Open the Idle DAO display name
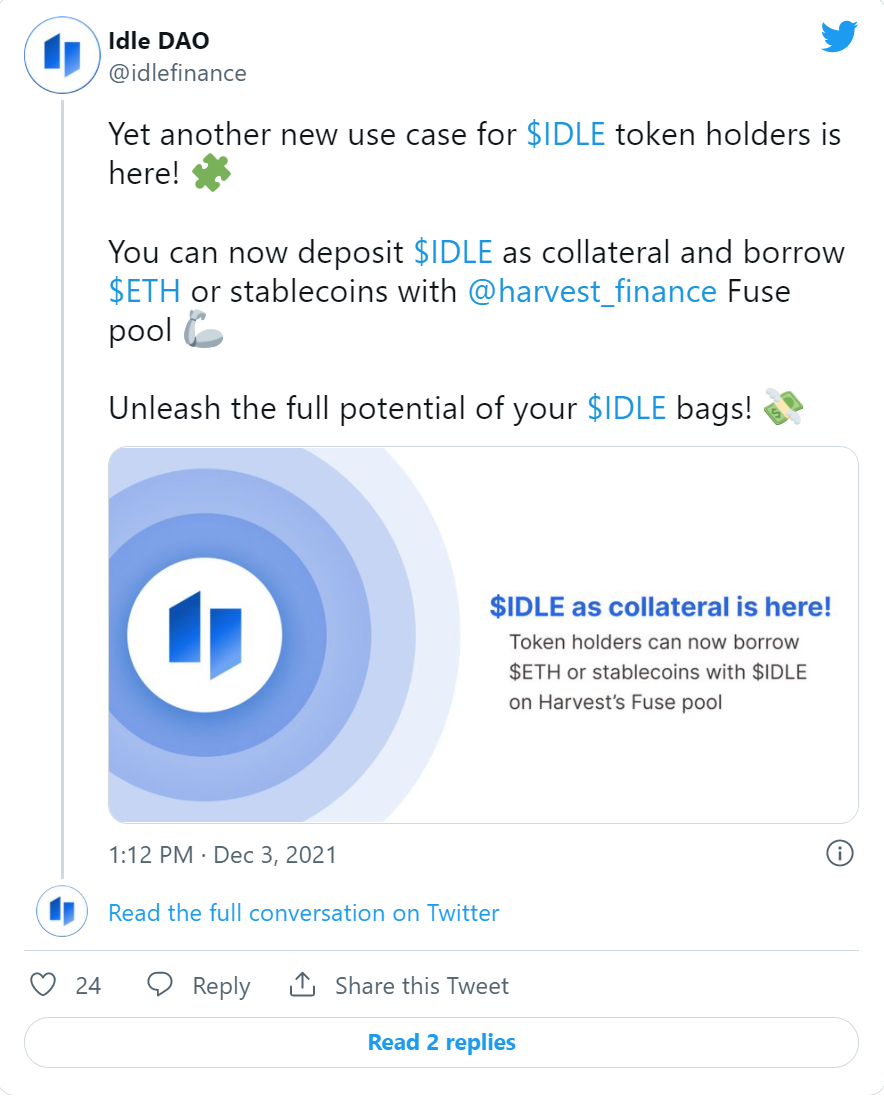884x1096 pixels. point(159,41)
